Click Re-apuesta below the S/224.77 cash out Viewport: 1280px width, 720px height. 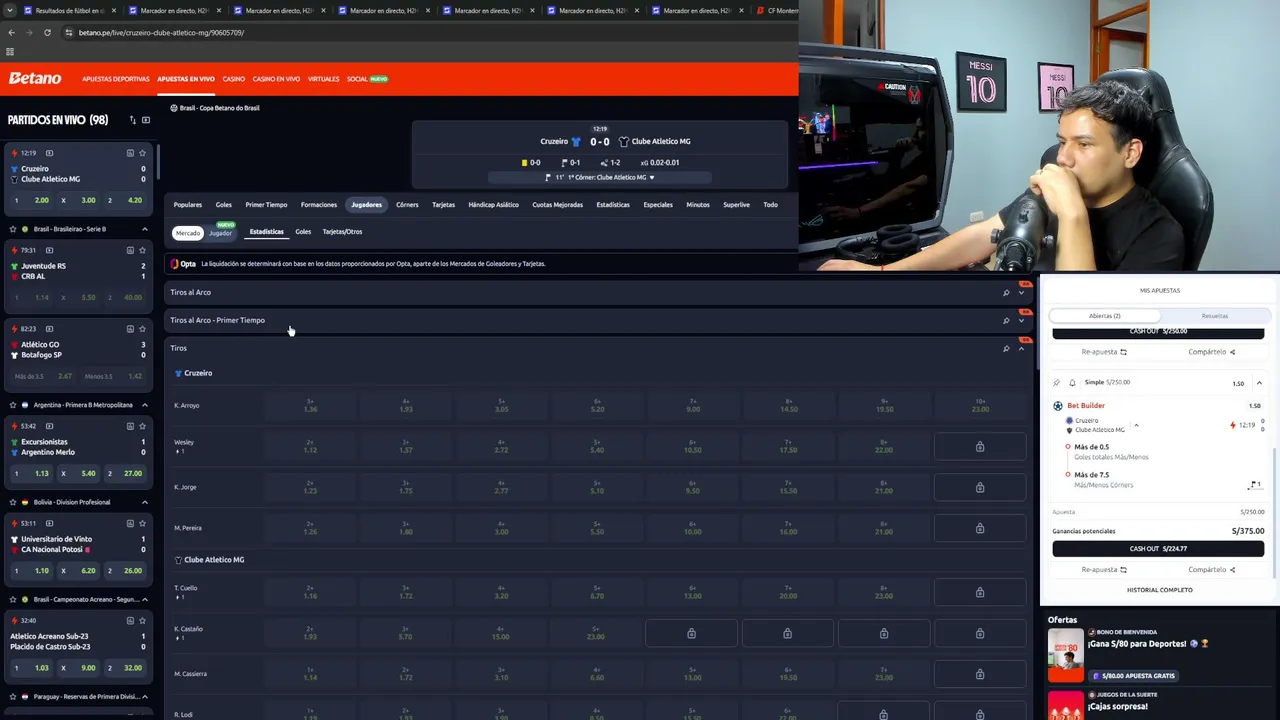pyautogui.click(x=1104, y=570)
